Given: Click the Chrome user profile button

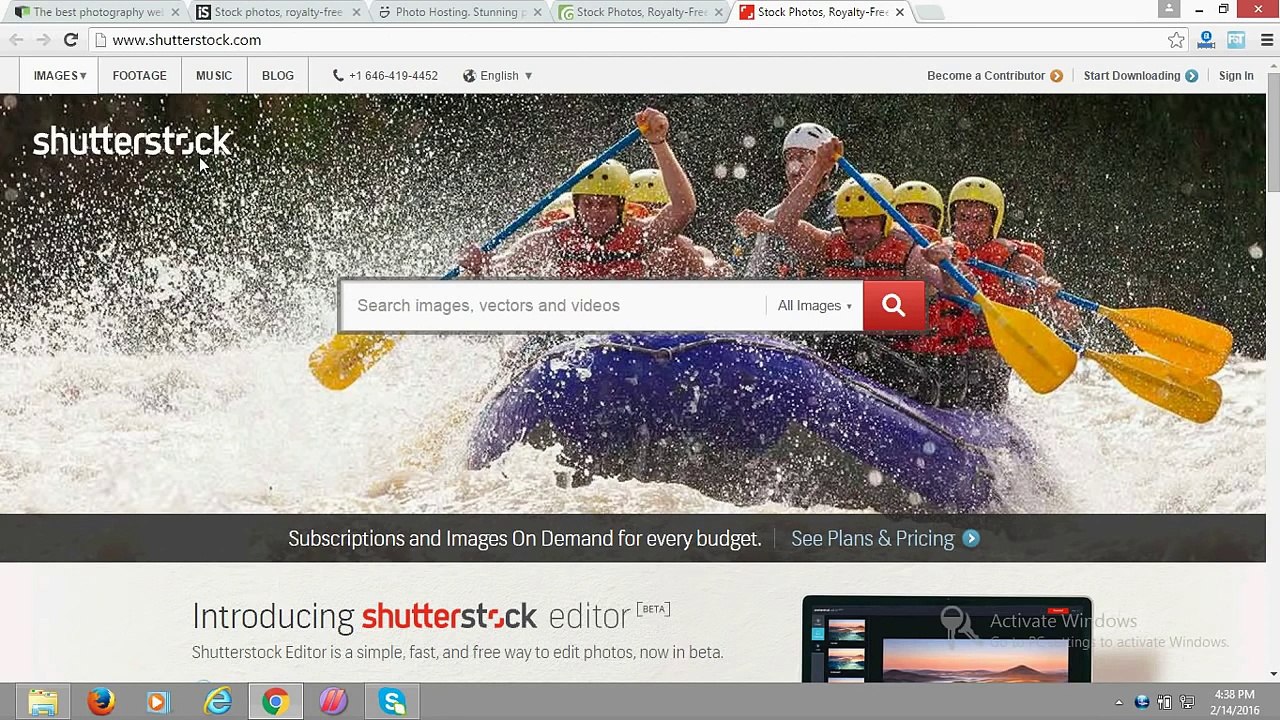Looking at the screenshot, I should point(1169,10).
